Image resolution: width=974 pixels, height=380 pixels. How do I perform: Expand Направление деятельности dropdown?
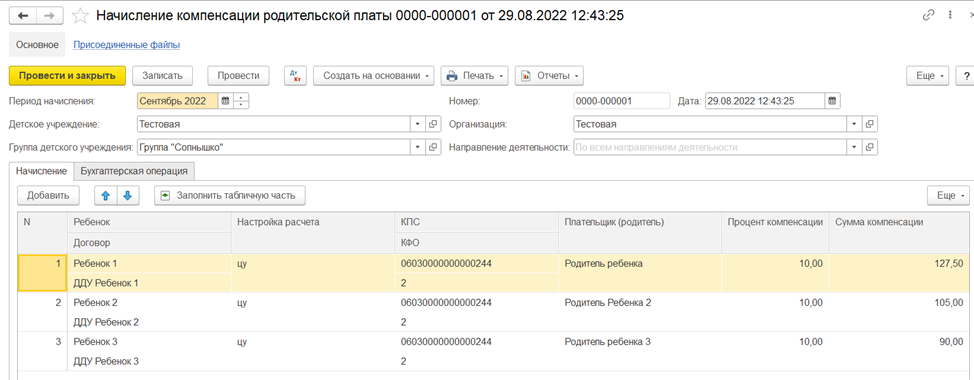(x=855, y=147)
